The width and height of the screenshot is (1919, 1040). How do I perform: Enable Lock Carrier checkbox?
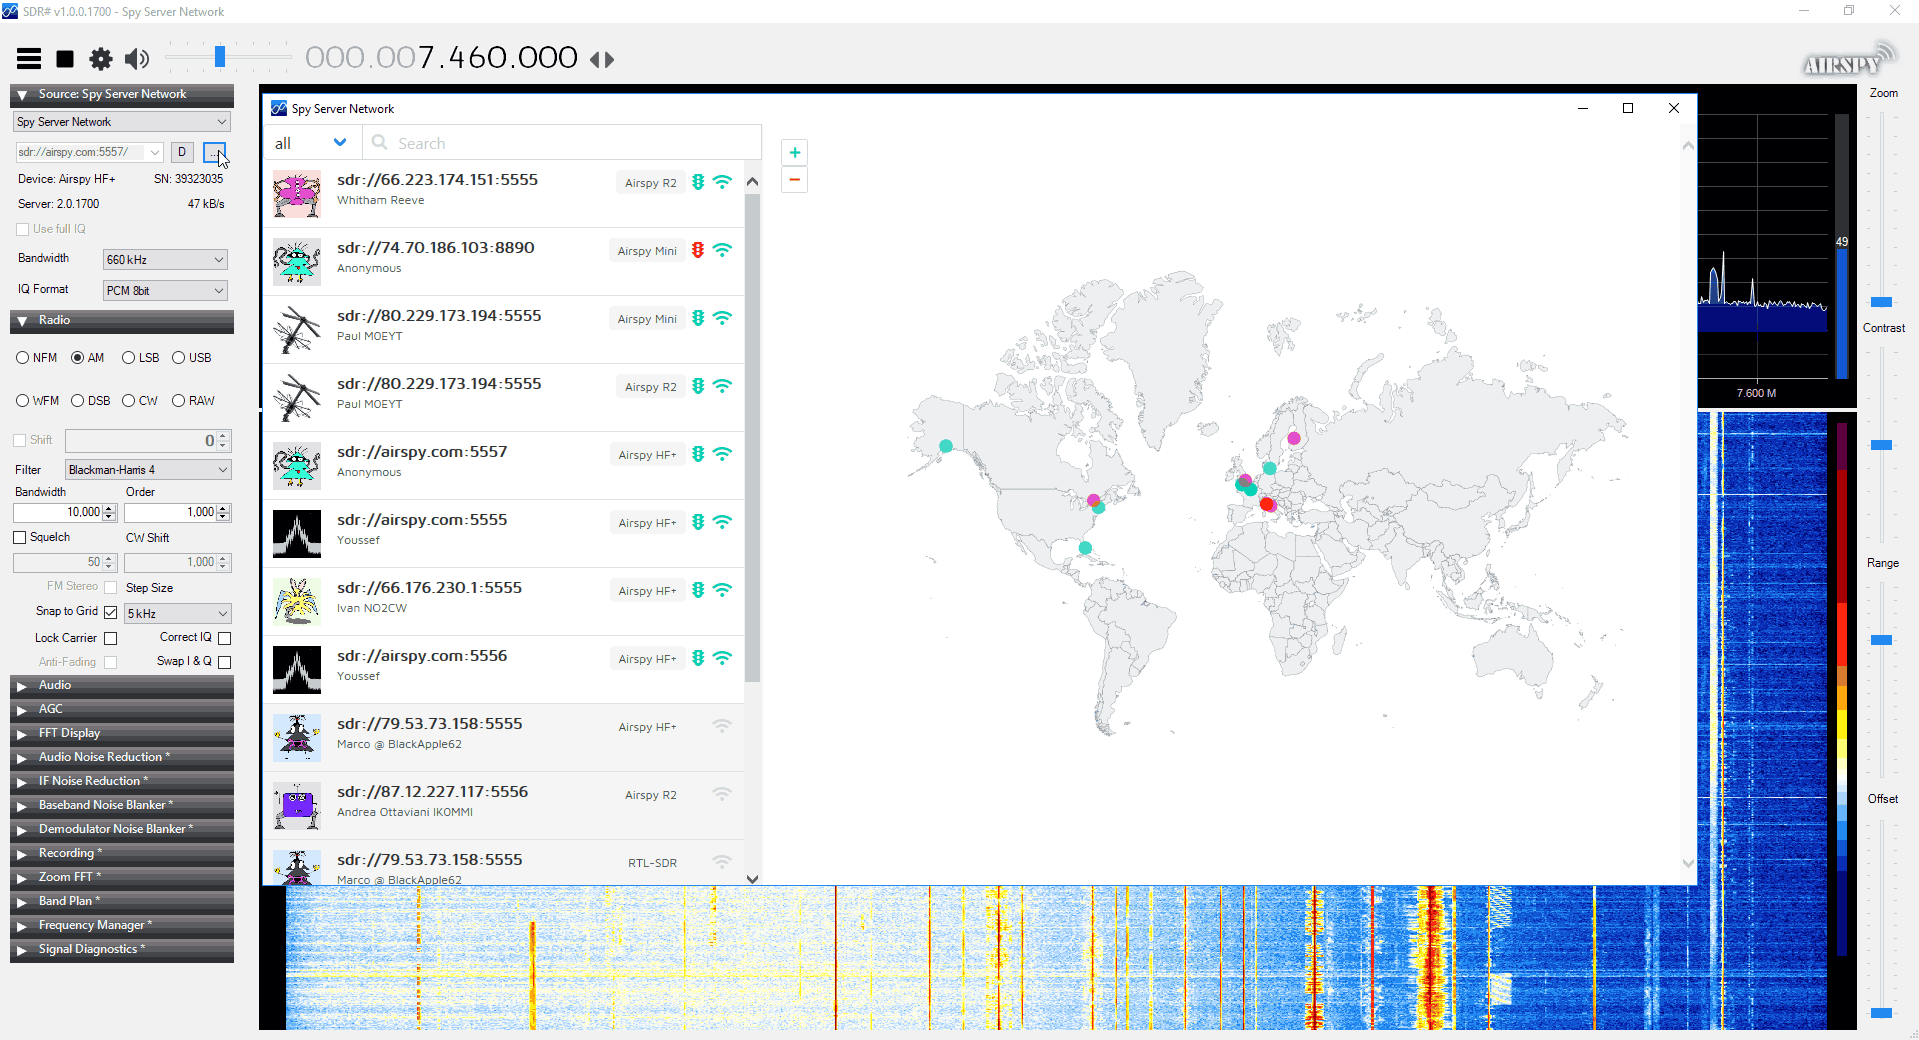(111, 638)
